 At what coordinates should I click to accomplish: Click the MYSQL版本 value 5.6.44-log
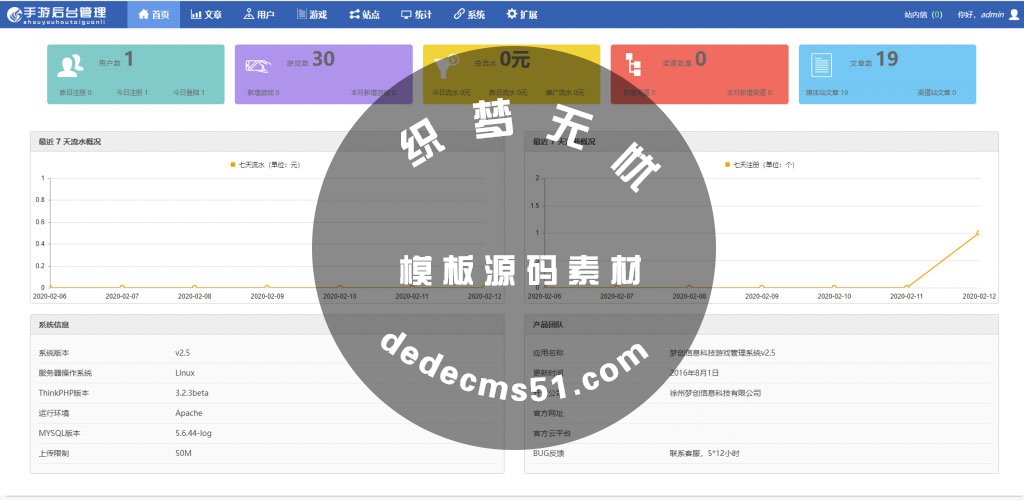tap(193, 433)
